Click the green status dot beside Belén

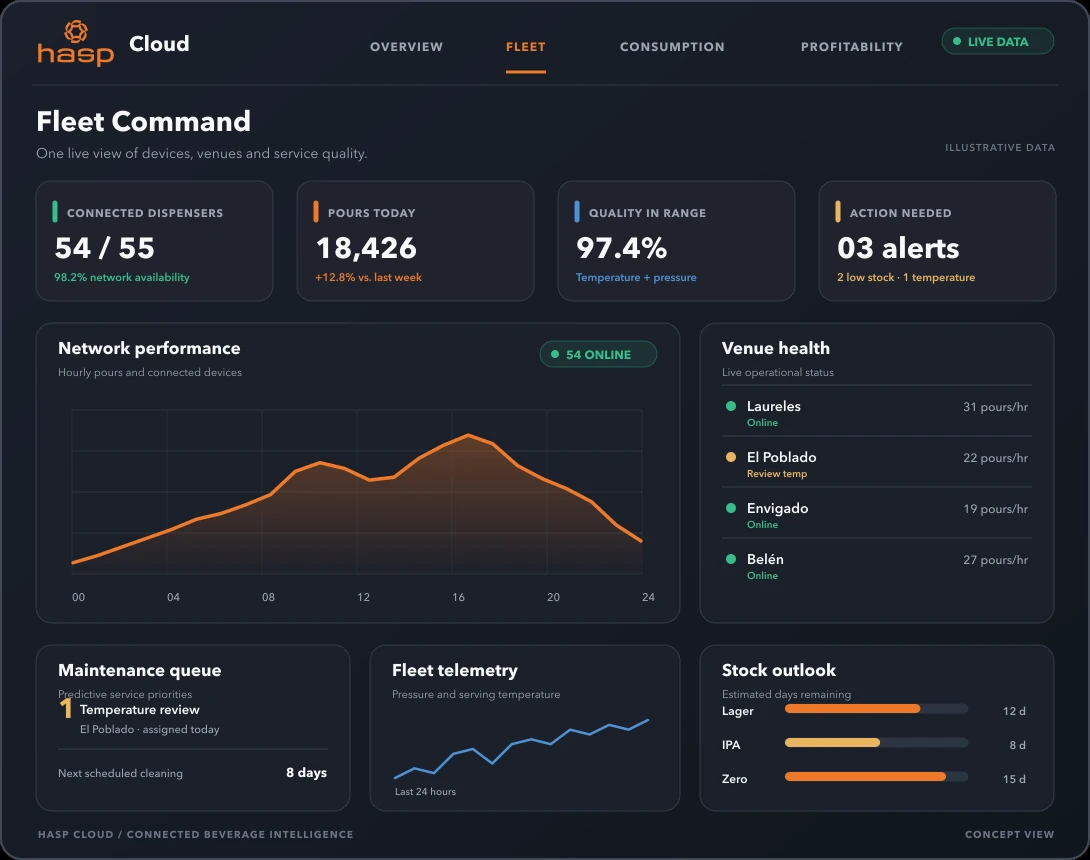tap(731, 559)
